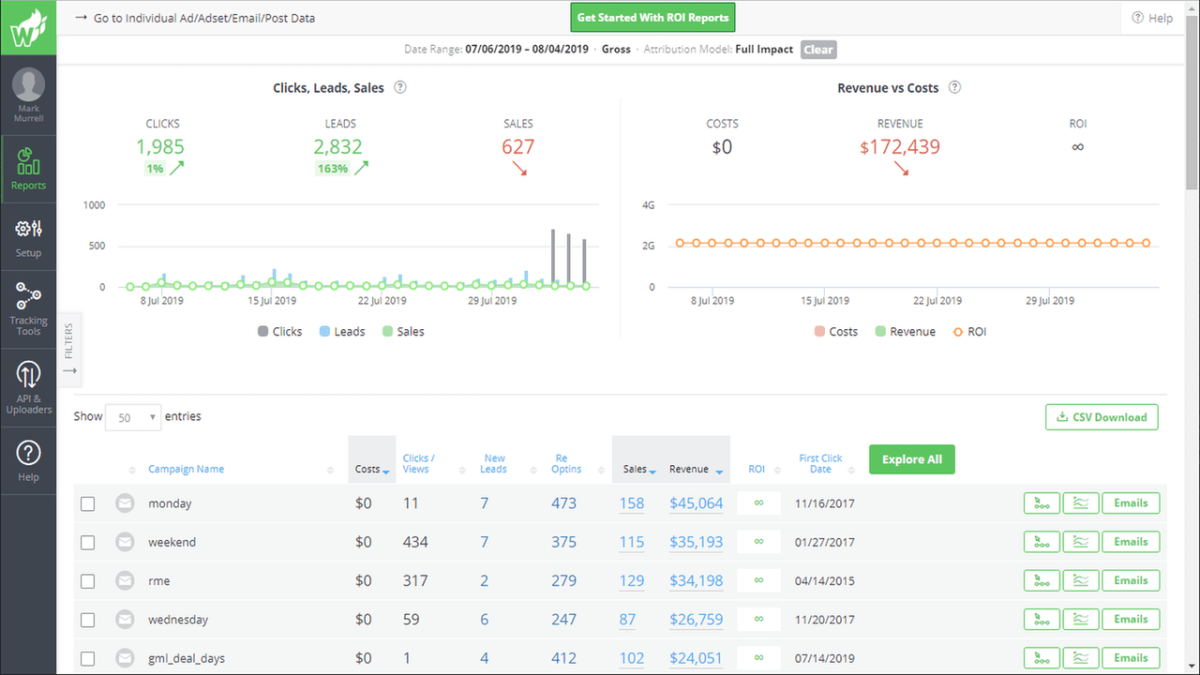Click Emails button for weekend row
The image size is (1200, 675).
[1131, 542]
